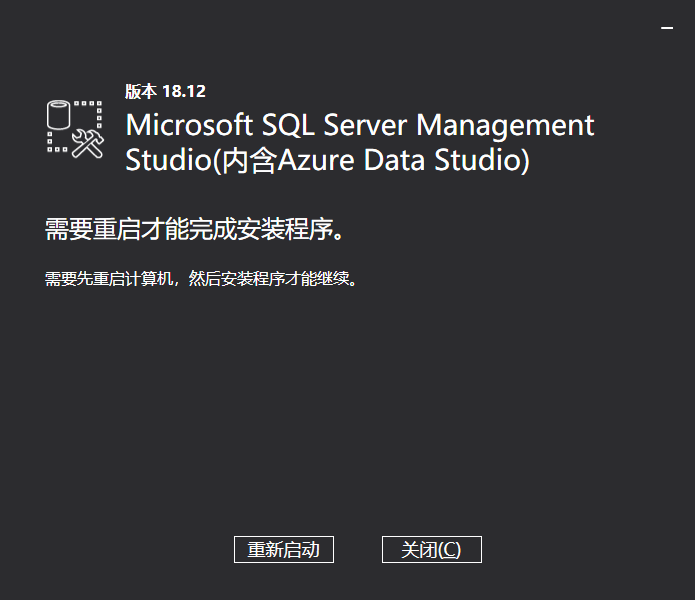
Task: Click the 版本 characters above the title
Action: 141,91
